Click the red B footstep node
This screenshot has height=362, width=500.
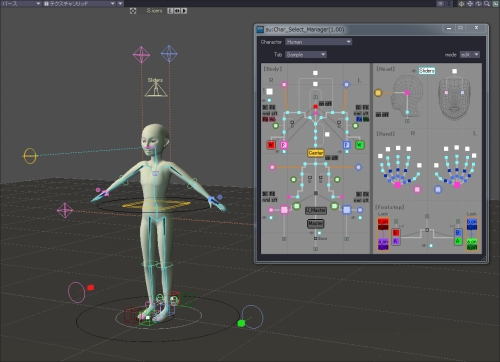point(396,232)
